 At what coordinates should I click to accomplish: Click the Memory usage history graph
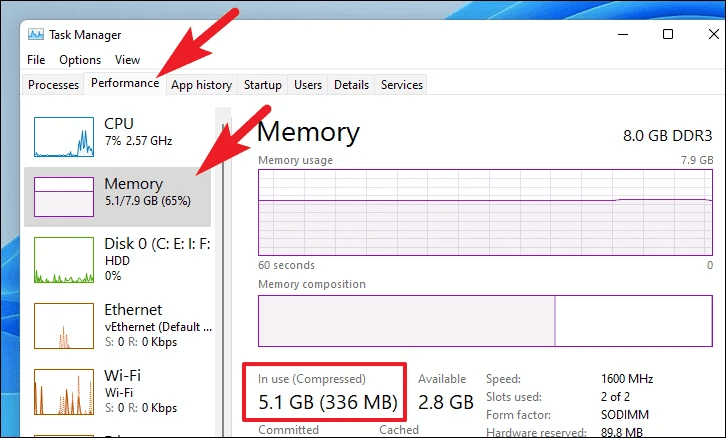click(485, 213)
